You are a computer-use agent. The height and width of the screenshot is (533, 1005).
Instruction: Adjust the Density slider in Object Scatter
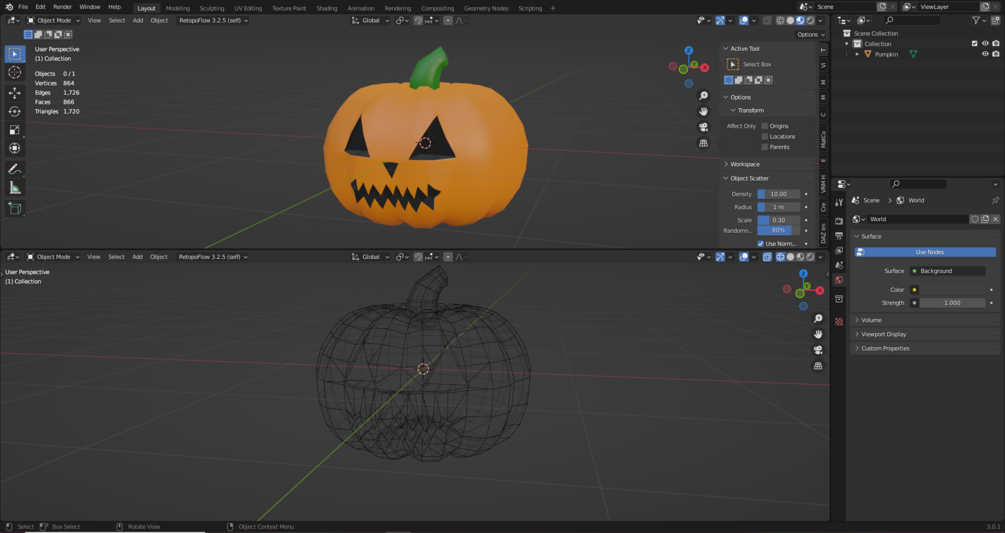pyautogui.click(x=778, y=193)
